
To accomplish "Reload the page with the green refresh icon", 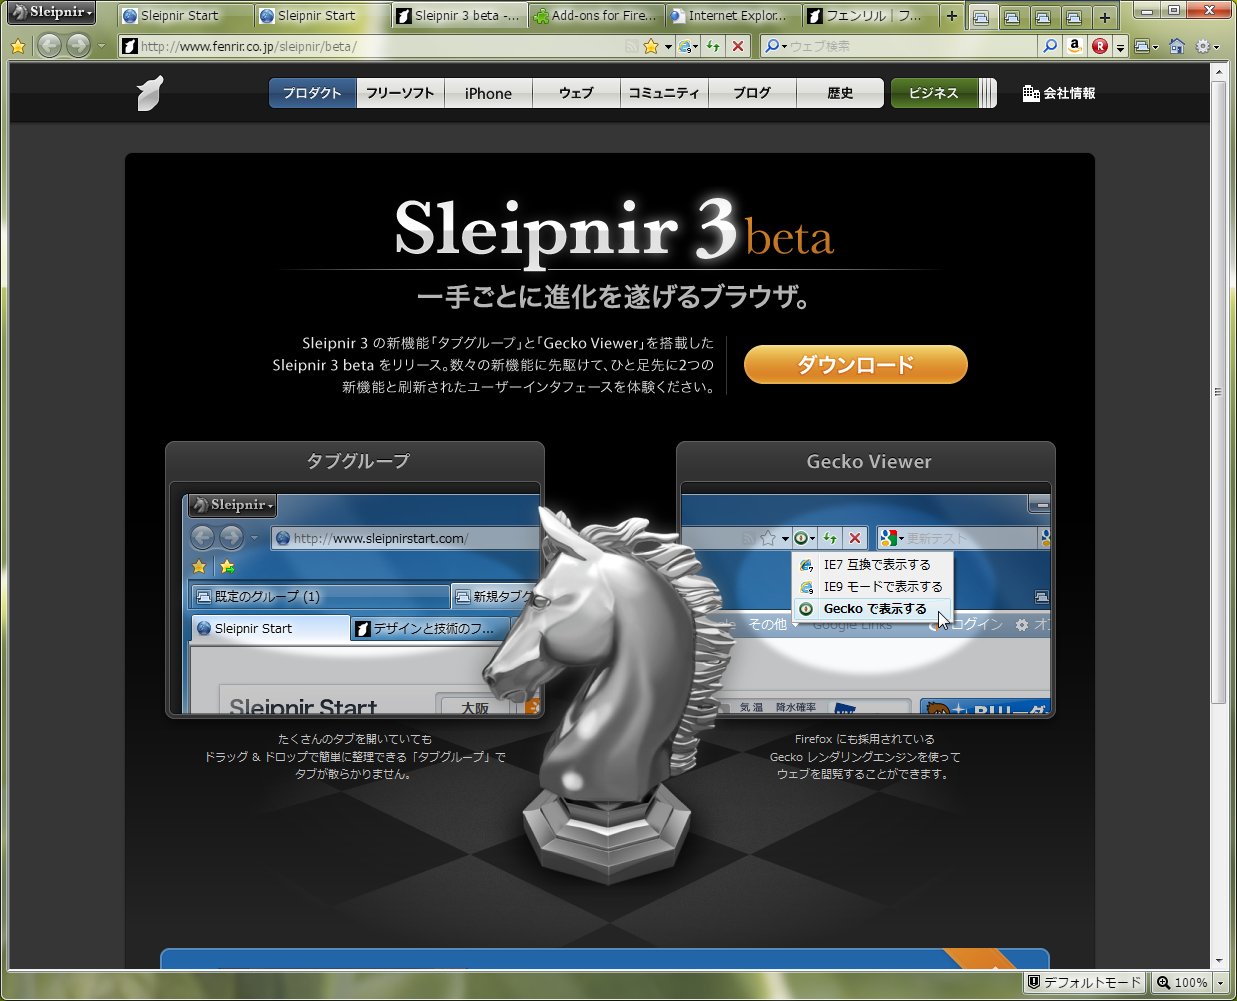I will [713, 46].
